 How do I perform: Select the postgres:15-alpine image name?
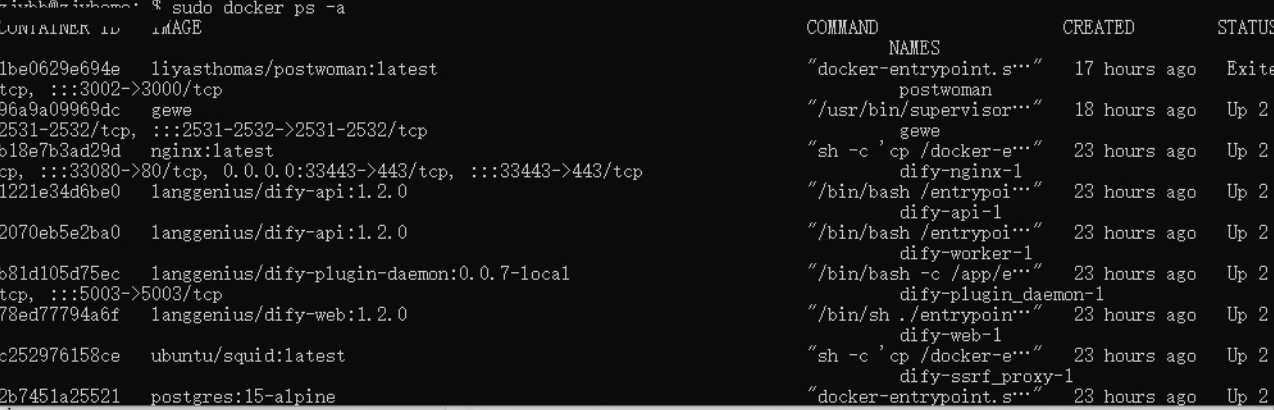pyautogui.click(x=243, y=397)
